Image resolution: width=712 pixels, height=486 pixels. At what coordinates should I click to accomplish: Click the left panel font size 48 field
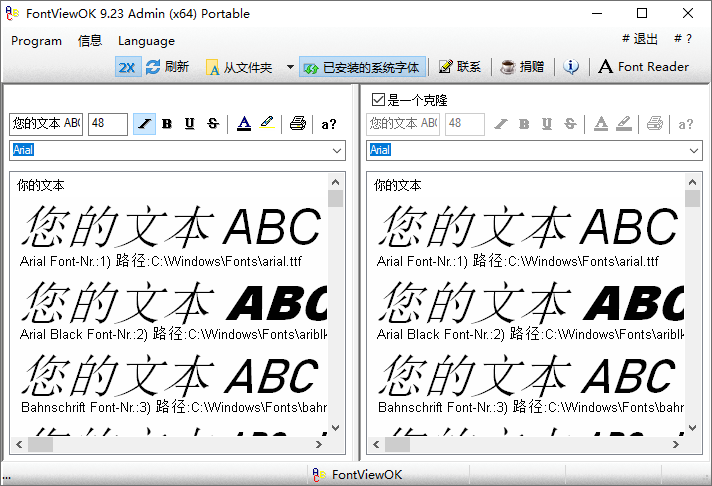[108, 124]
